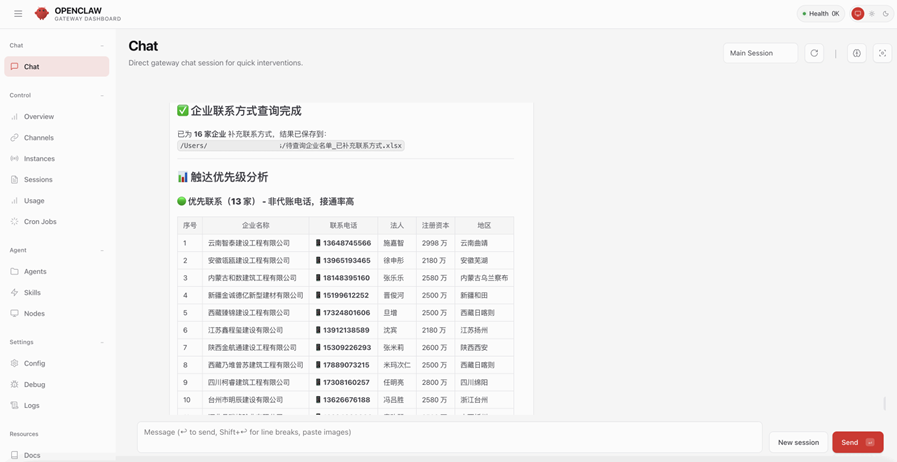Viewport: 897px width, 462px height.
Task: Click the 2800 万 capital cell
Action: pos(434,382)
